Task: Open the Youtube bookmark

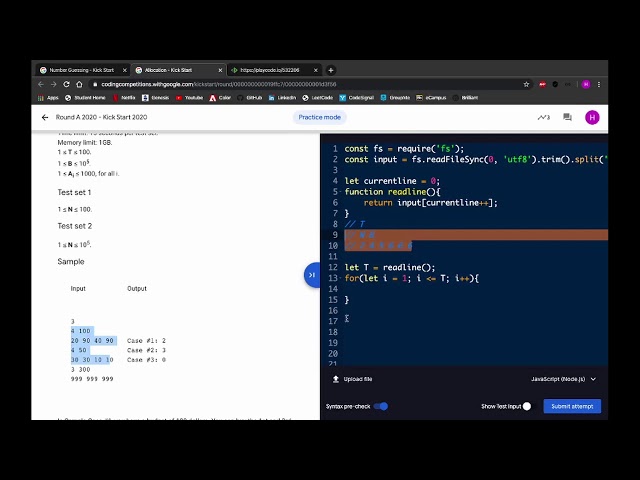Action: 189,98
